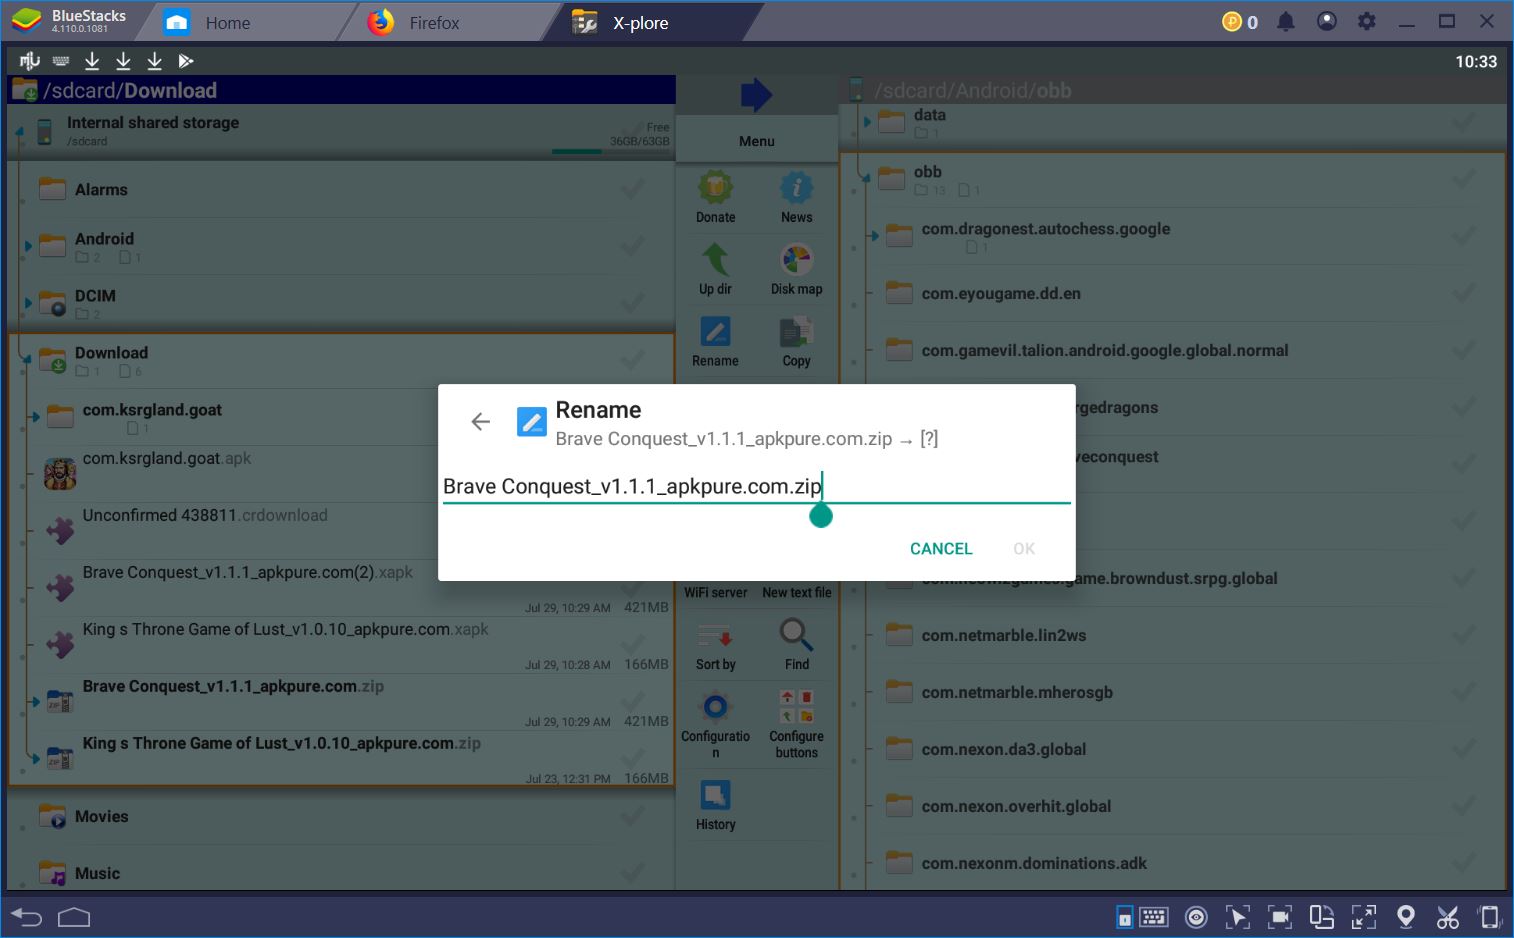Open the Find magnifier tool
1514x938 pixels.
[796, 635]
